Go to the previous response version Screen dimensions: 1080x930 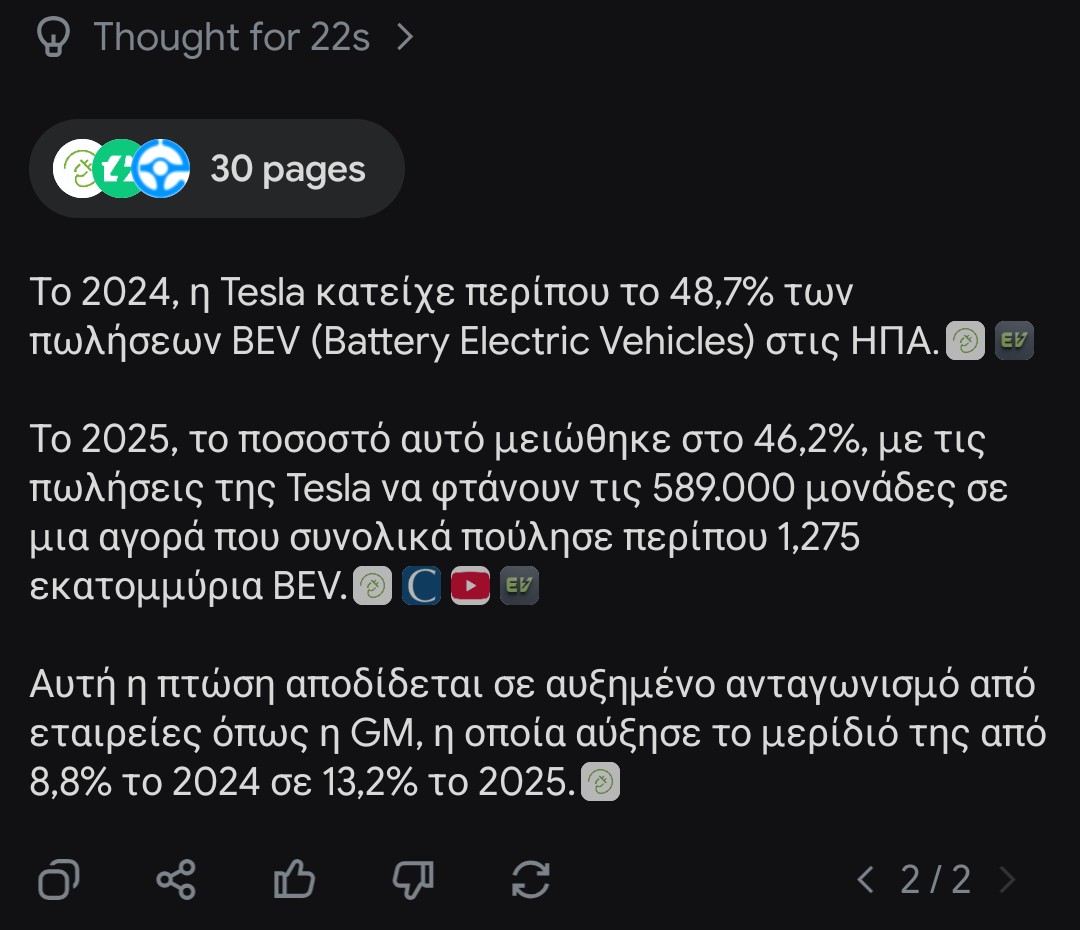pyautogui.click(x=866, y=880)
